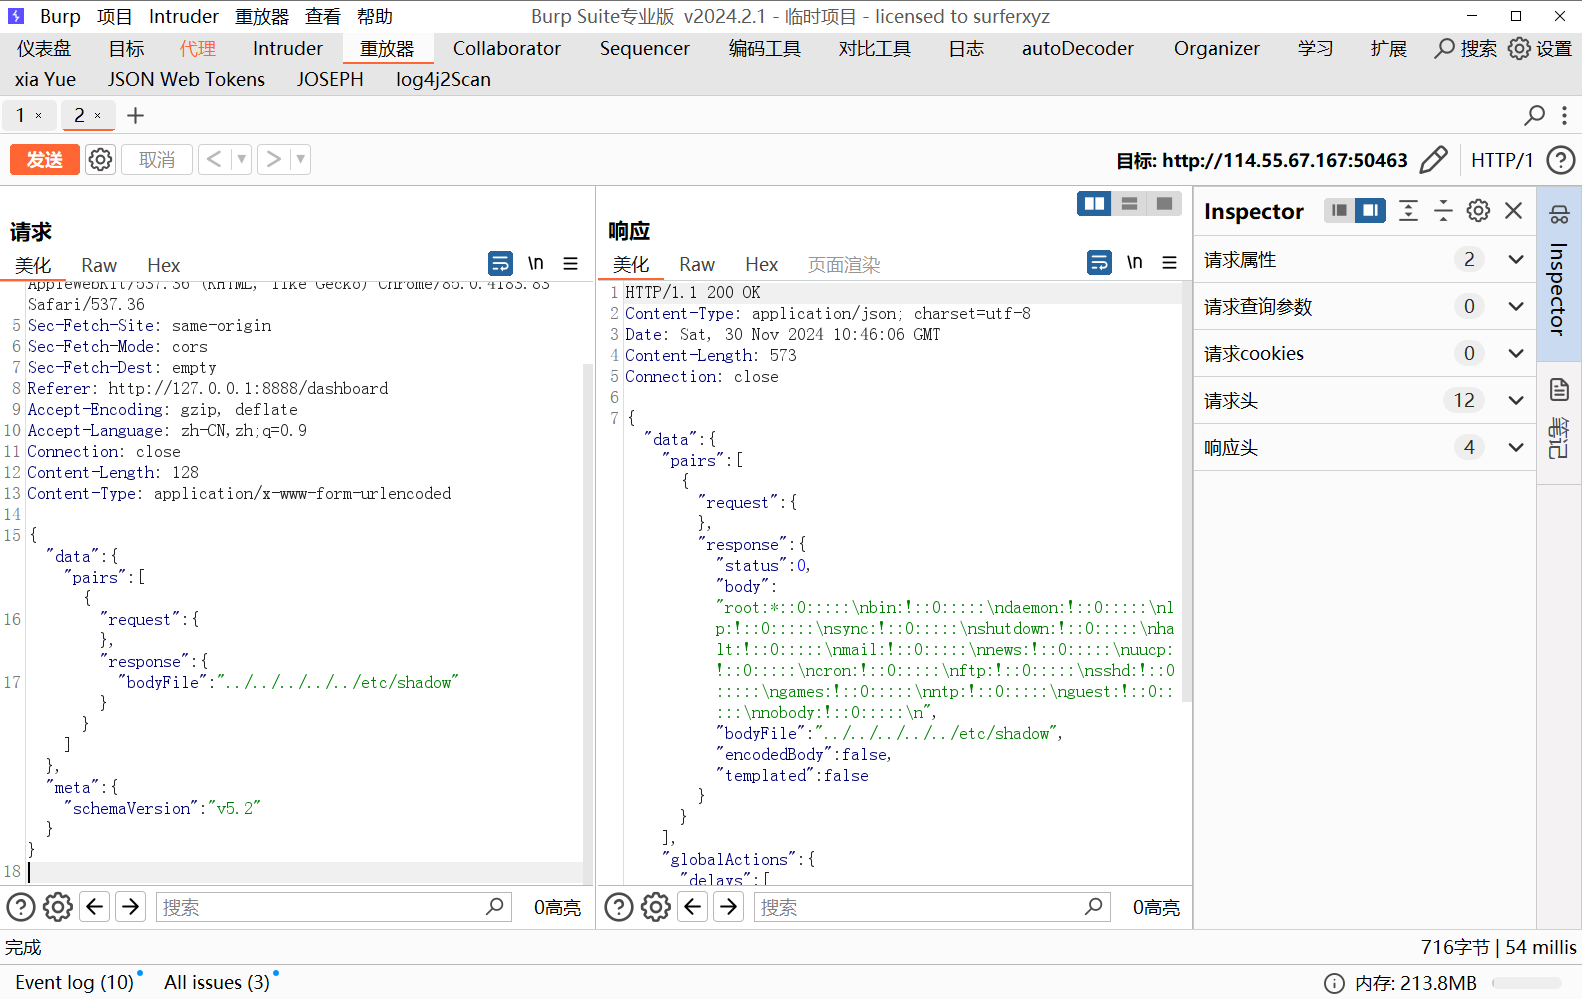Click response search input field
1582x999 pixels.
[x=932, y=907]
